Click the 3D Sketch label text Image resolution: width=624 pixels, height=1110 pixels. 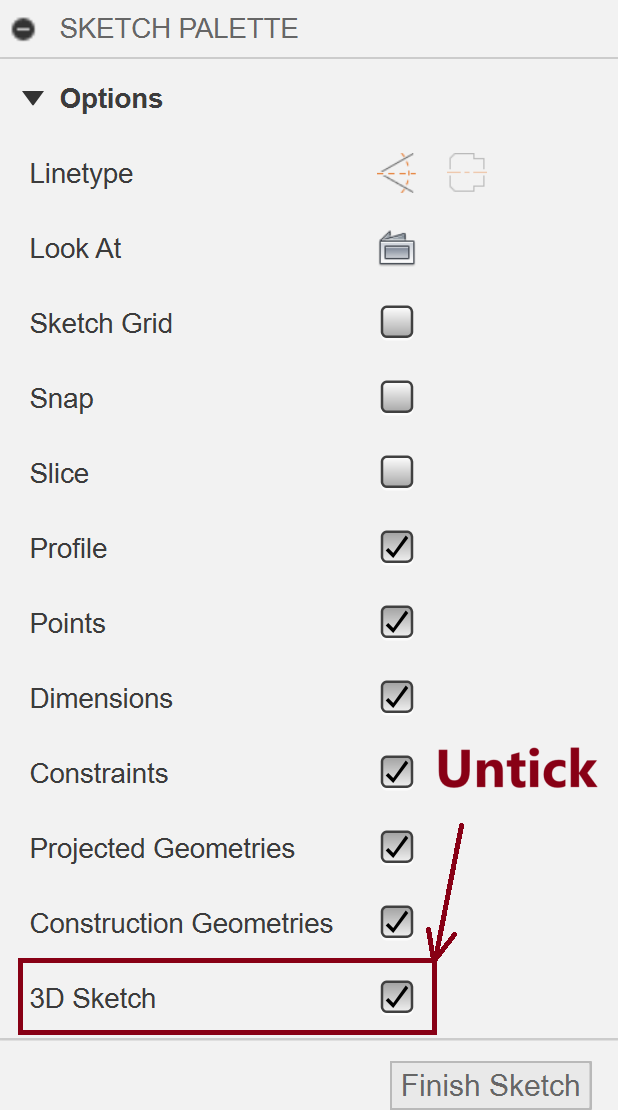[x=93, y=998]
